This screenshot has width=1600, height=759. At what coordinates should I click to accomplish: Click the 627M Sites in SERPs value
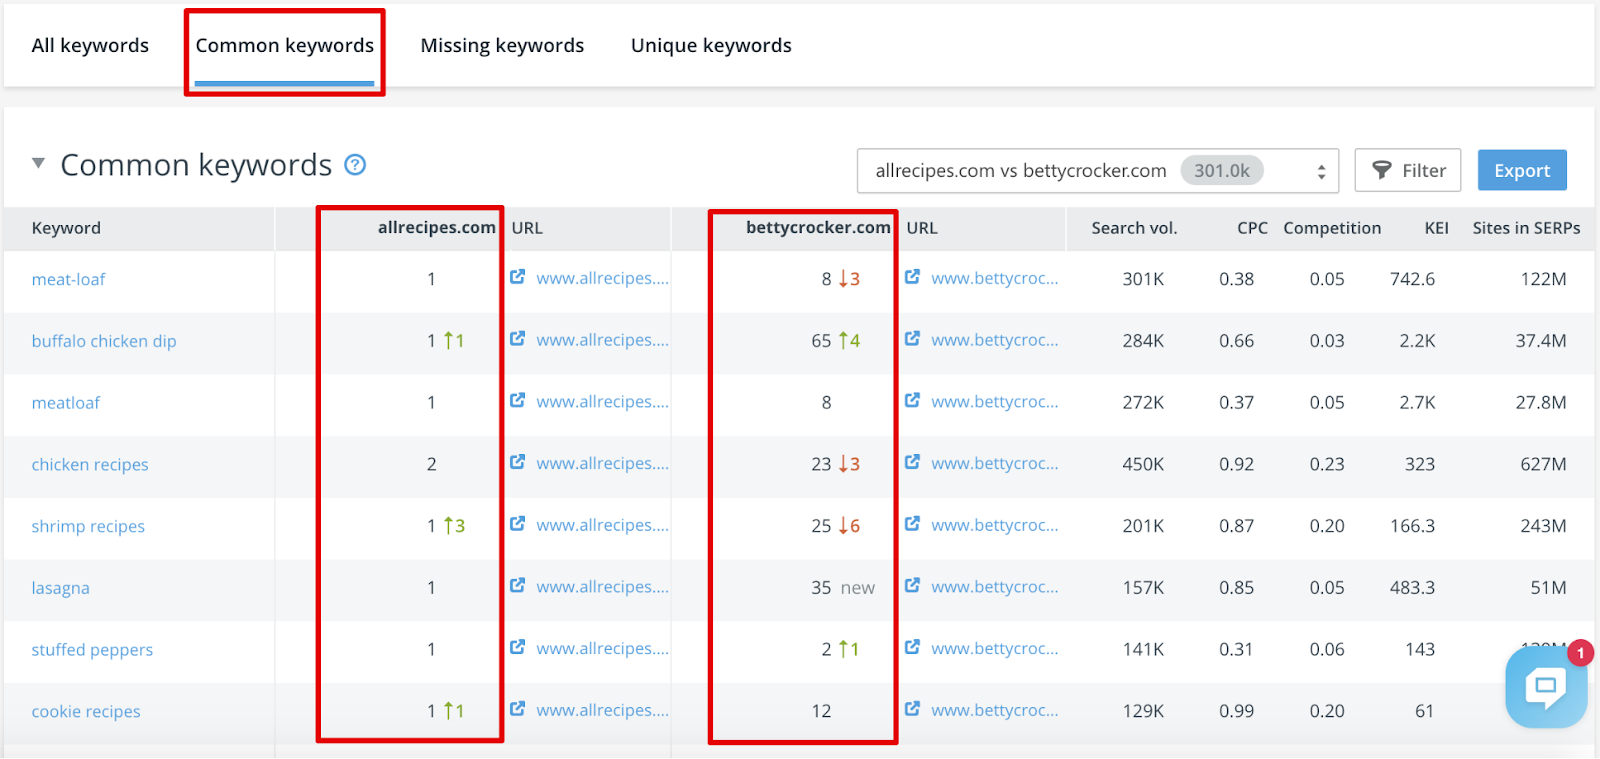point(1543,465)
